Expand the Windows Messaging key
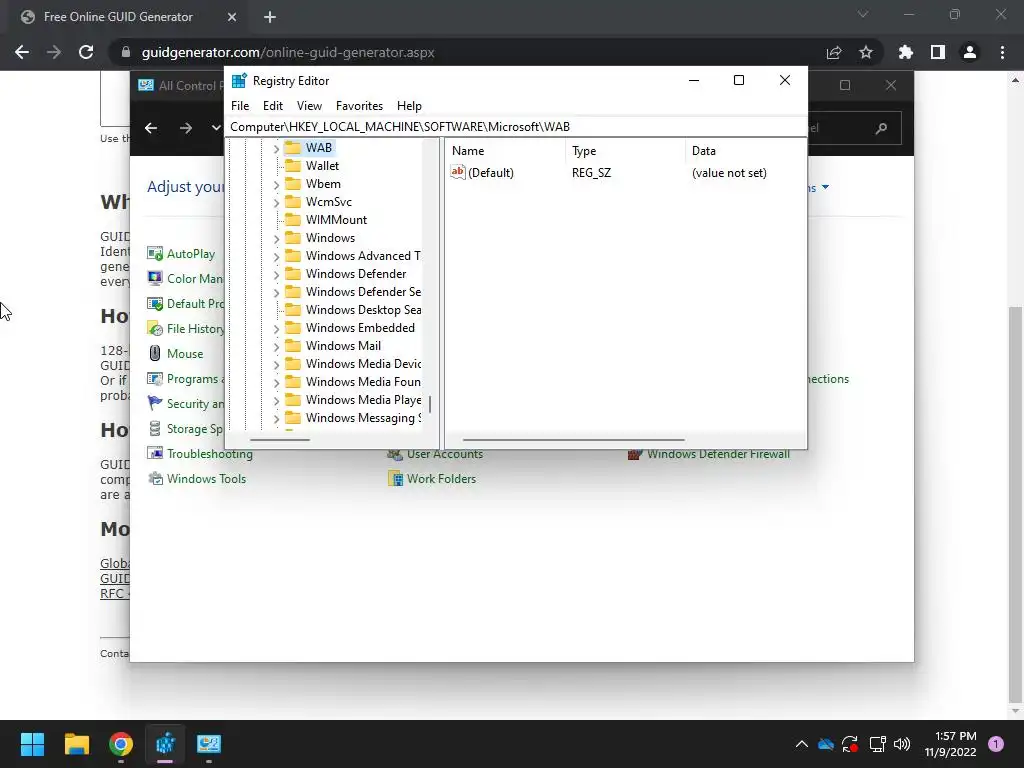This screenshot has width=1024, height=768. 276,419
